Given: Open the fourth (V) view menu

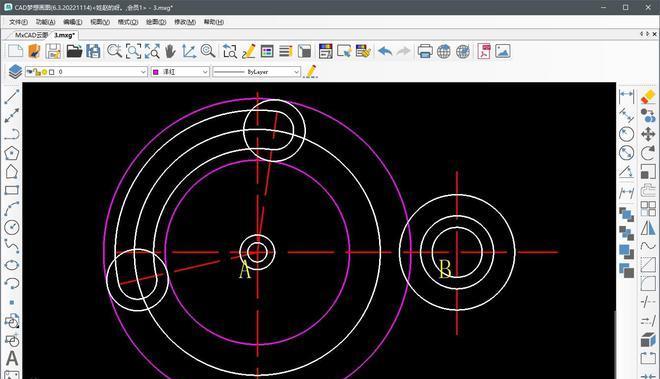Looking at the screenshot, I should click(100, 22).
